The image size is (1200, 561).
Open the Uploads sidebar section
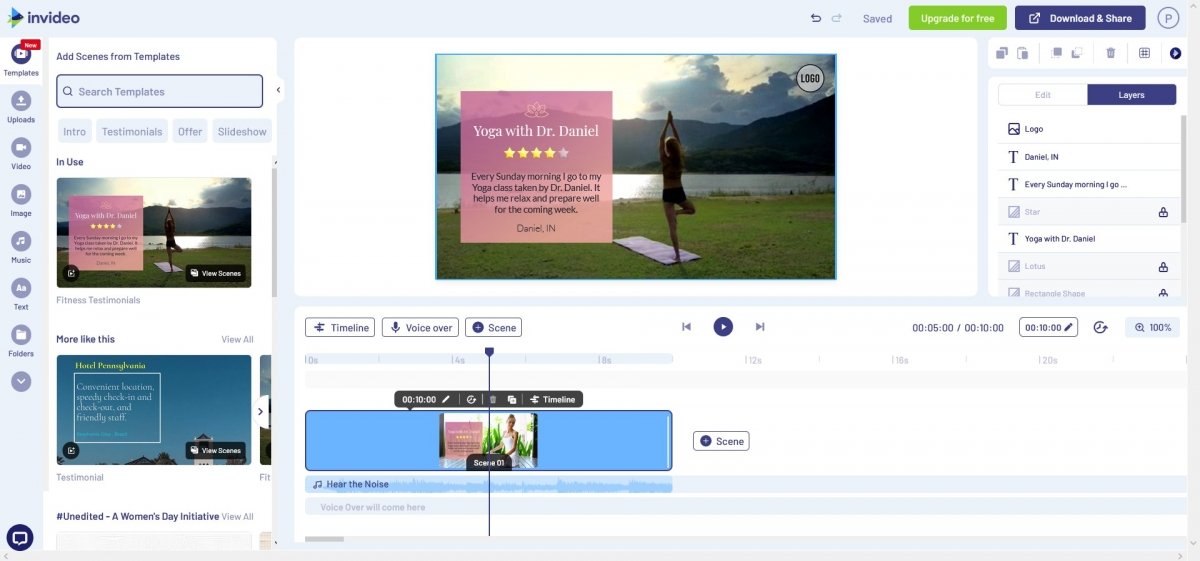tap(21, 105)
